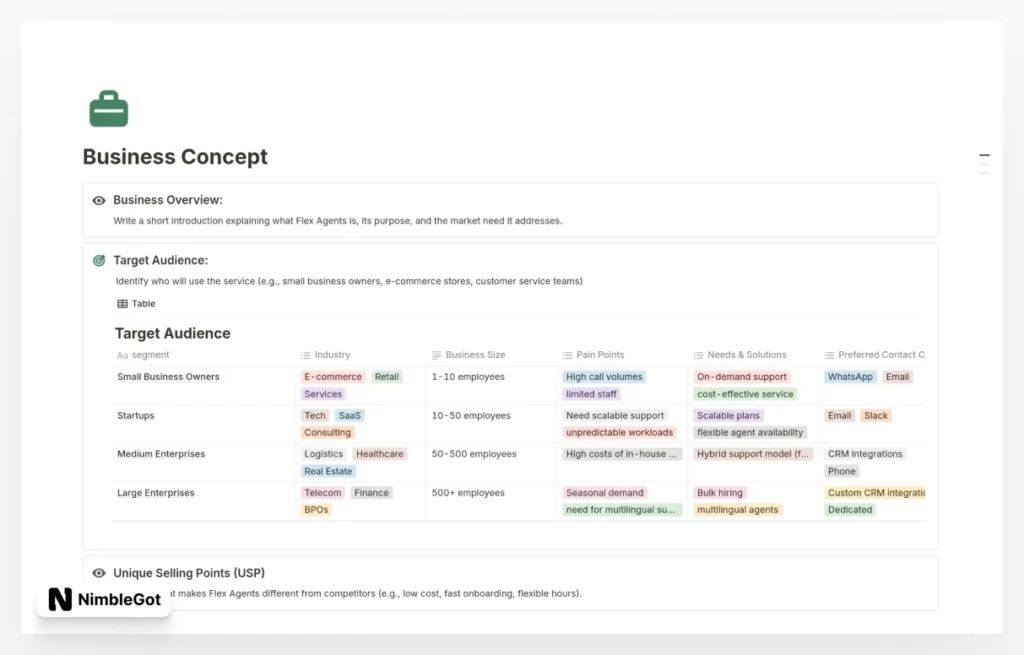Viewport: 1024px width, 655px height.
Task: Open the Industry column header menu
Action: click(332, 355)
